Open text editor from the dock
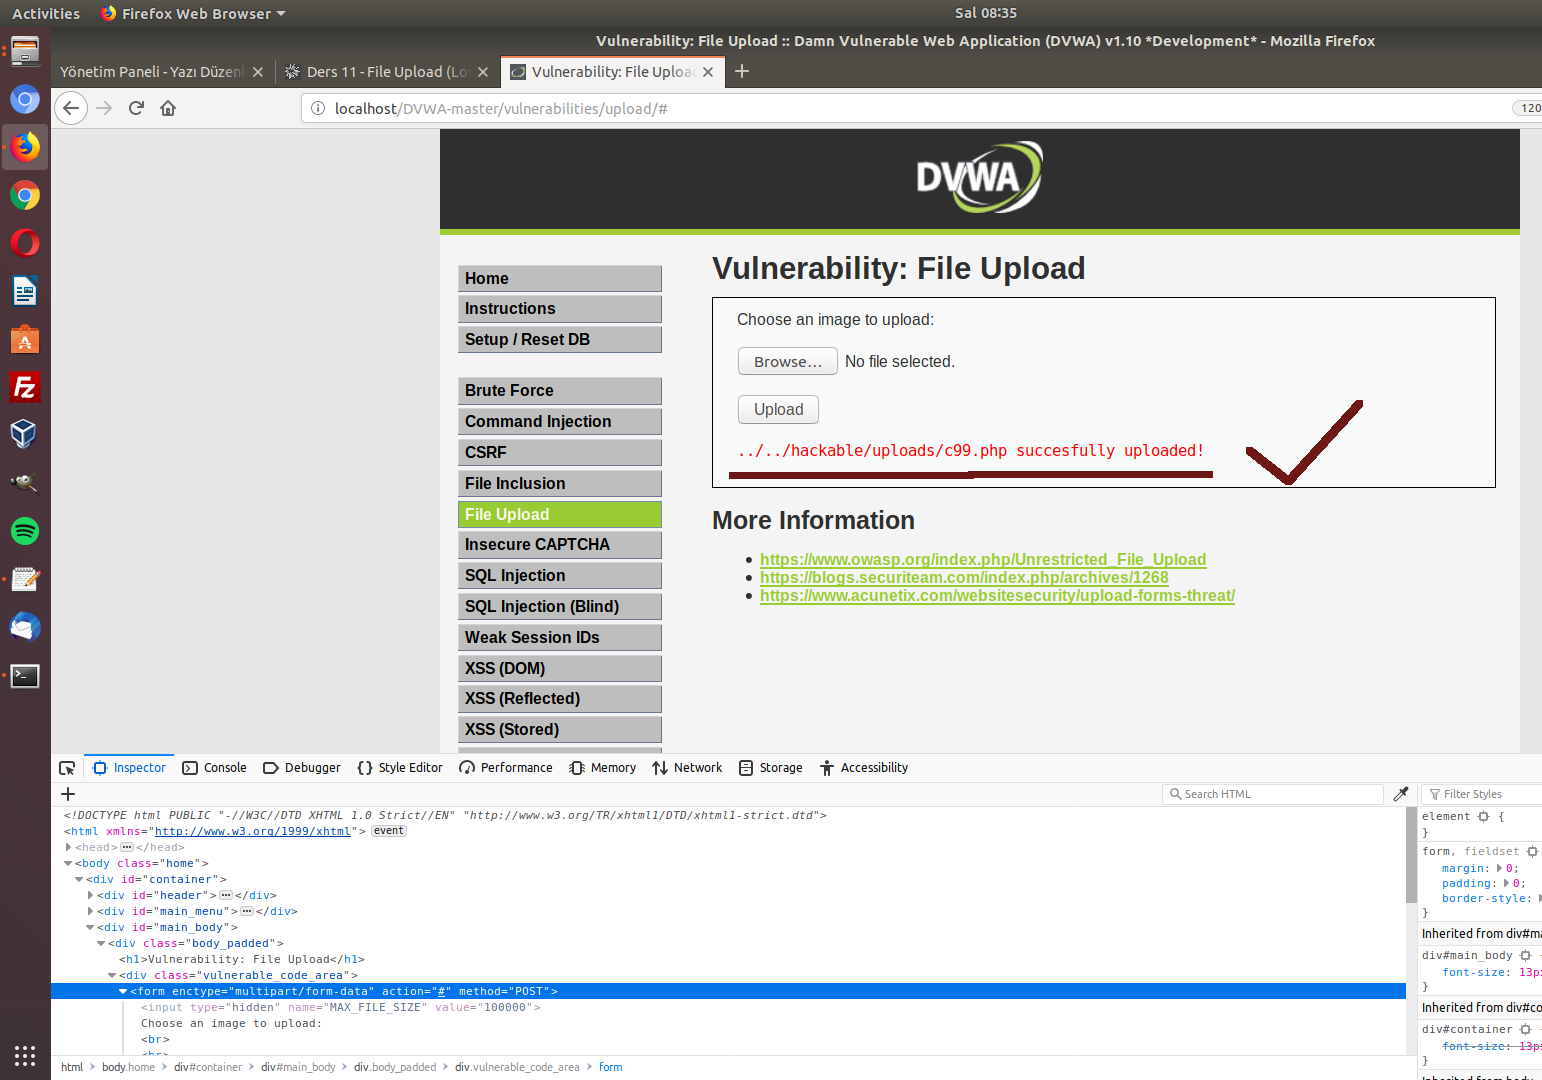This screenshot has width=1542, height=1080. [x=25, y=579]
